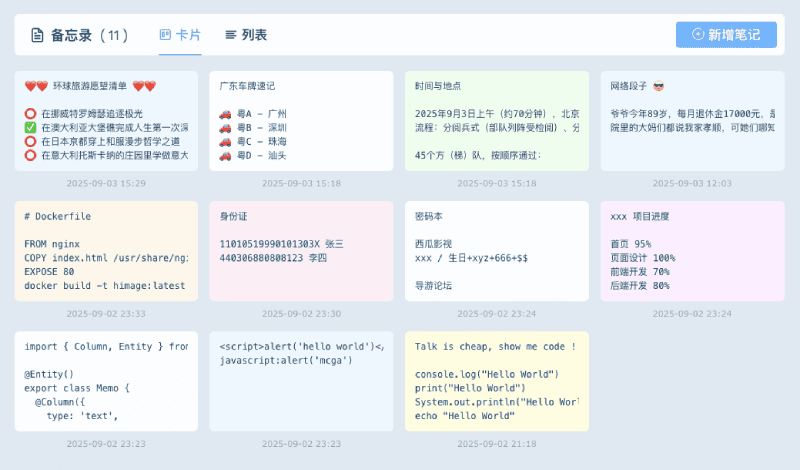Click the car emoji beside 粤D 汕头

(x=225, y=155)
